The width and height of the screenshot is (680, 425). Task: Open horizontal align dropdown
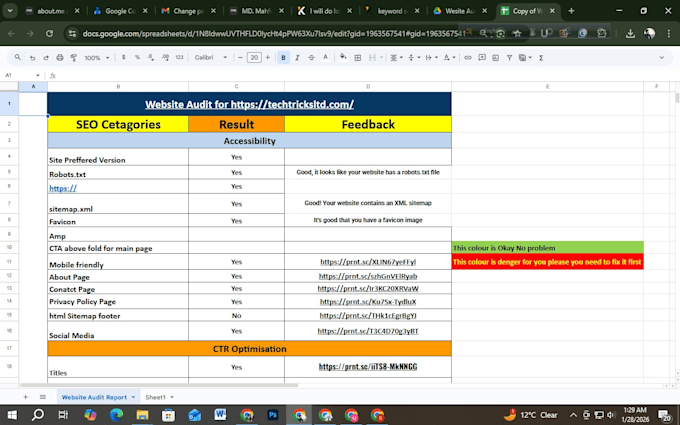click(x=396, y=58)
